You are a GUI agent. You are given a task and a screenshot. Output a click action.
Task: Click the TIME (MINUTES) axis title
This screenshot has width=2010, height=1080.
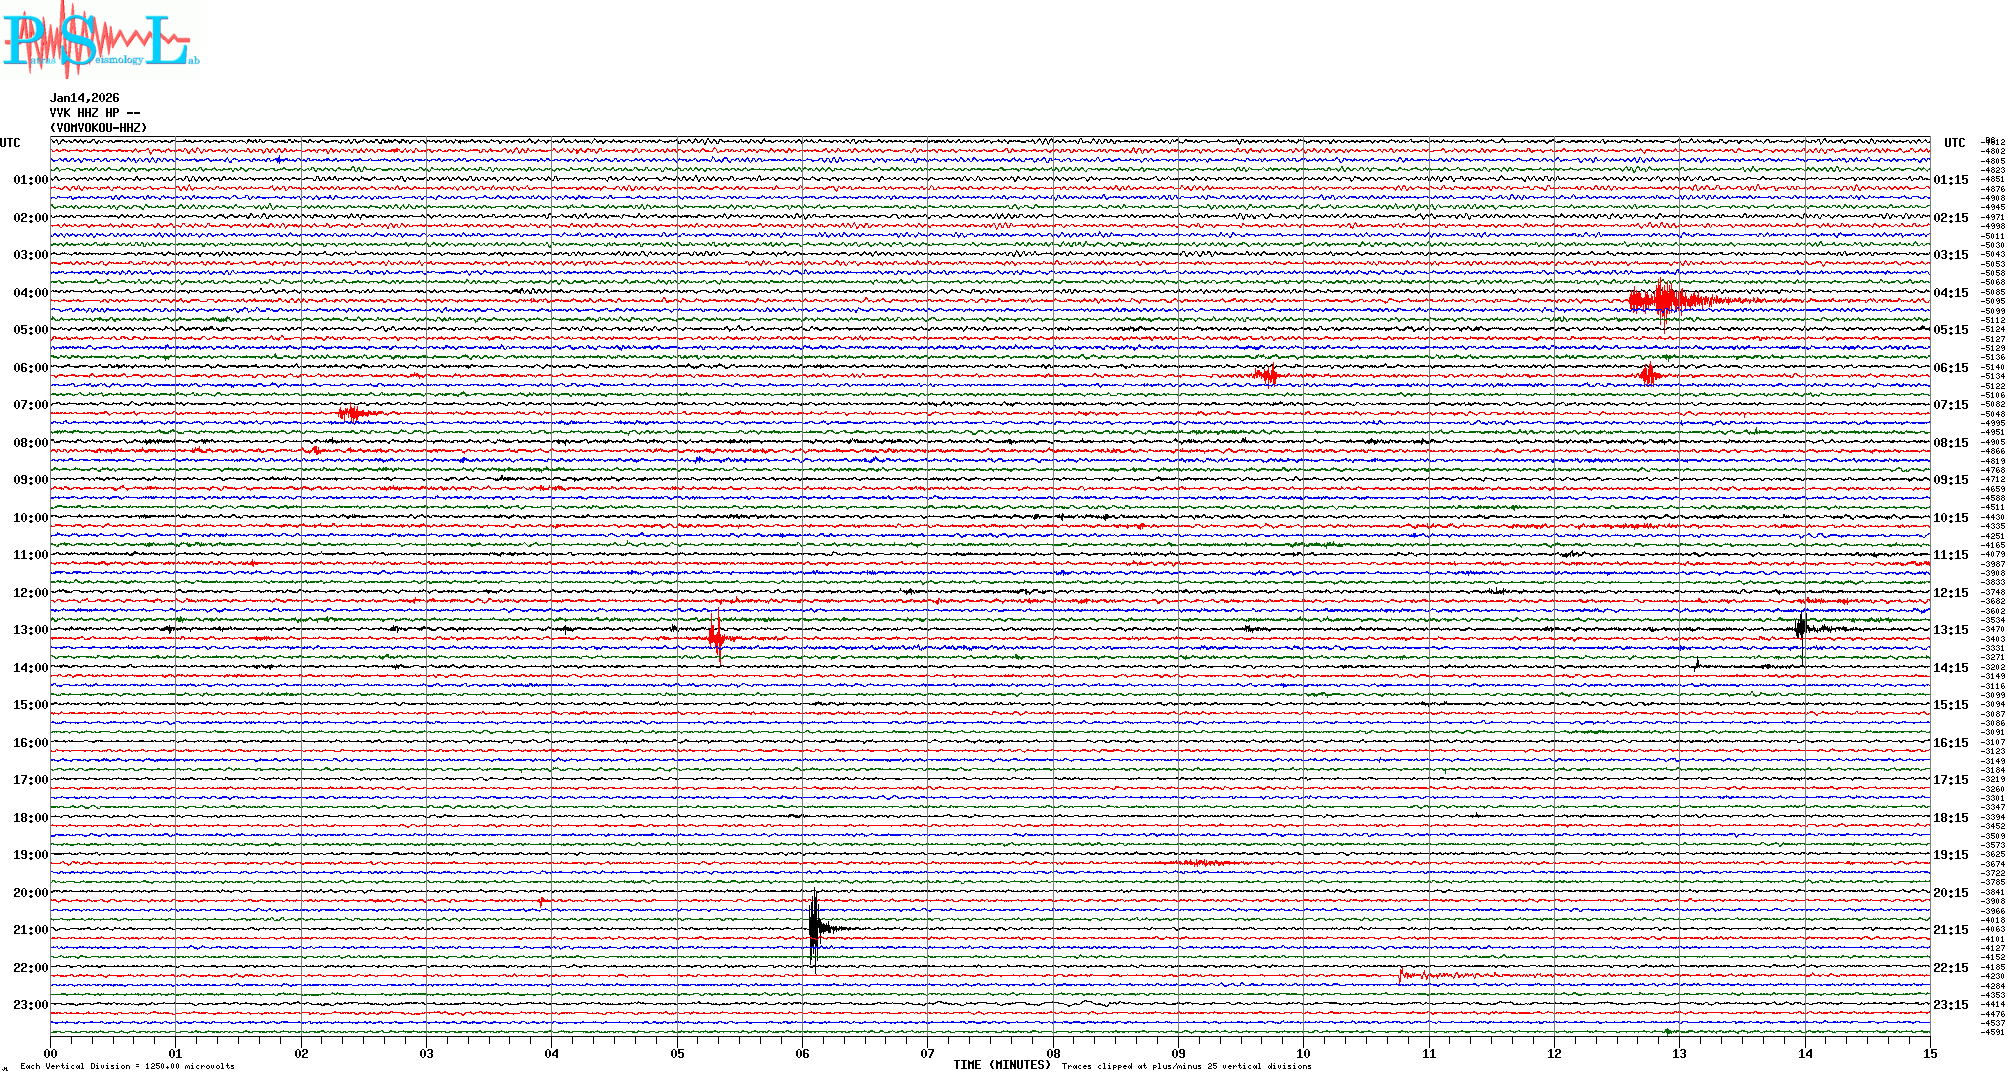pyautogui.click(x=1002, y=1065)
